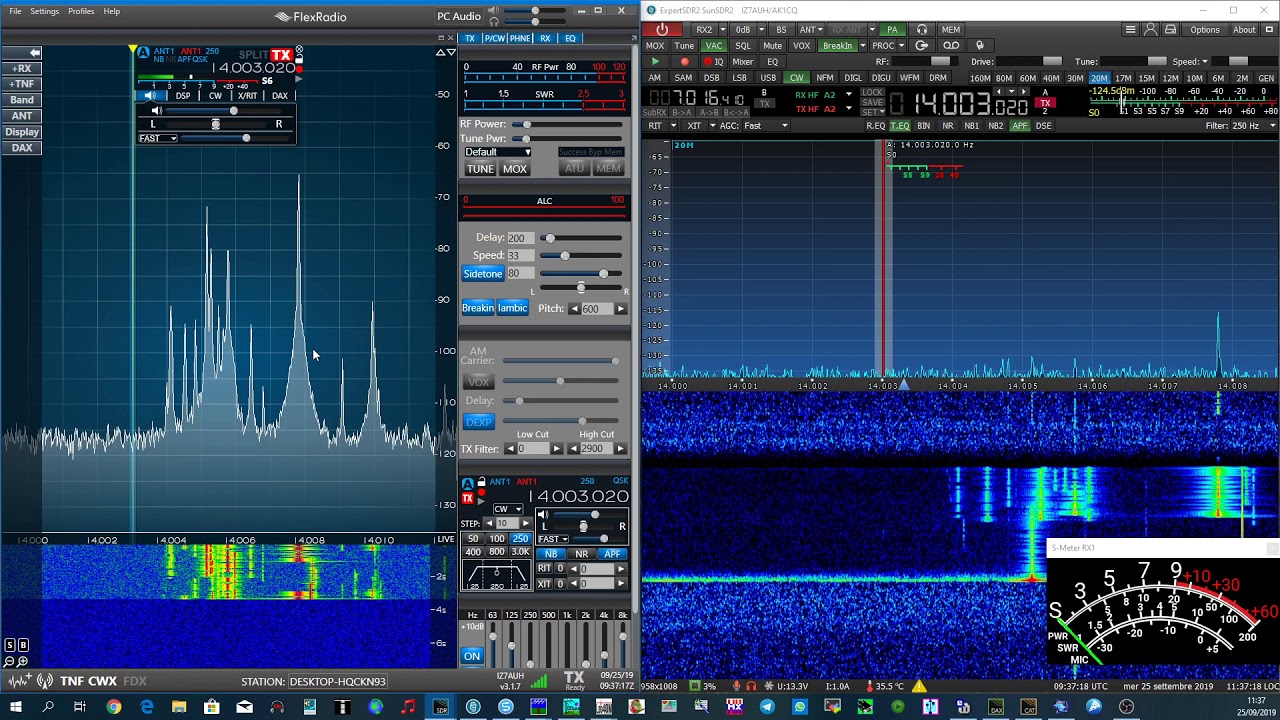Turn the equalizer ON button

pyautogui.click(x=471, y=656)
